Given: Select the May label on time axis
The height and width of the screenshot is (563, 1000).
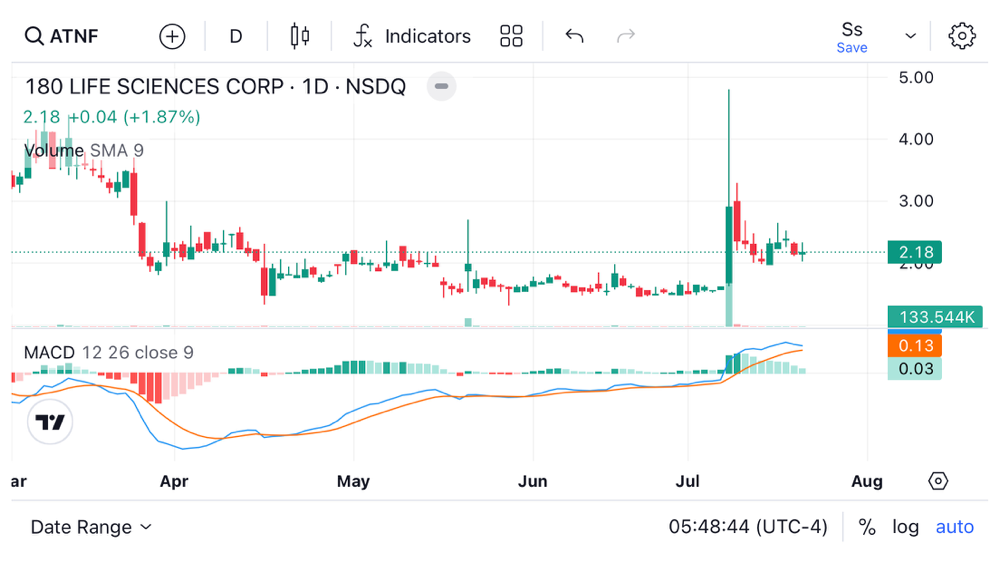Looking at the screenshot, I should [x=353, y=481].
